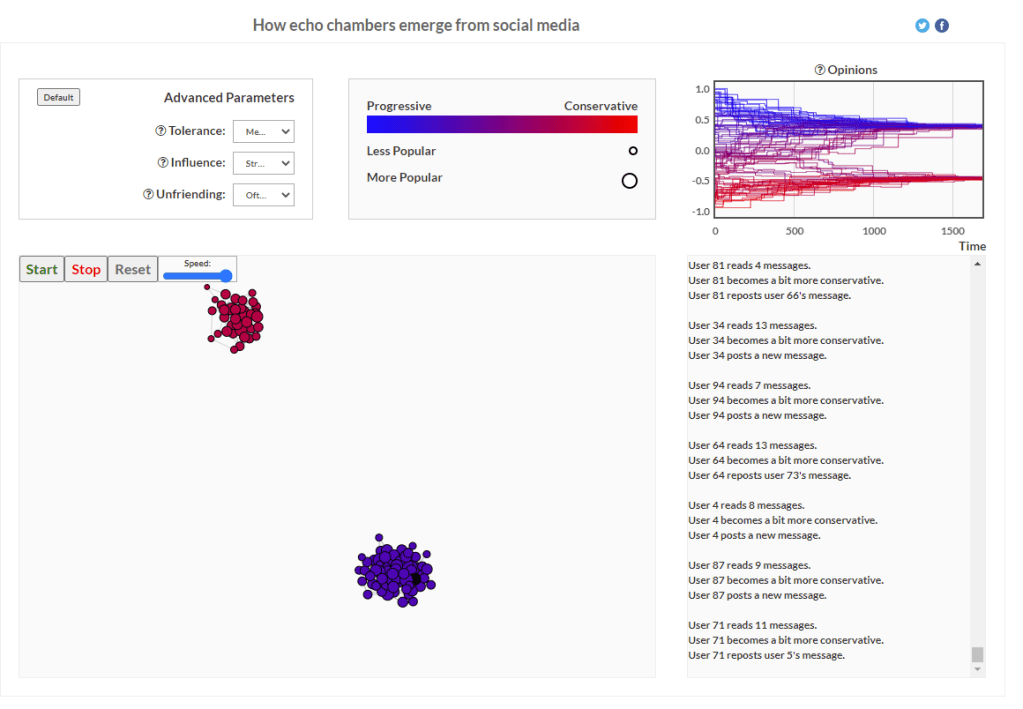Open the Unfriending dropdown
The height and width of the screenshot is (709, 1023).
pos(264,195)
